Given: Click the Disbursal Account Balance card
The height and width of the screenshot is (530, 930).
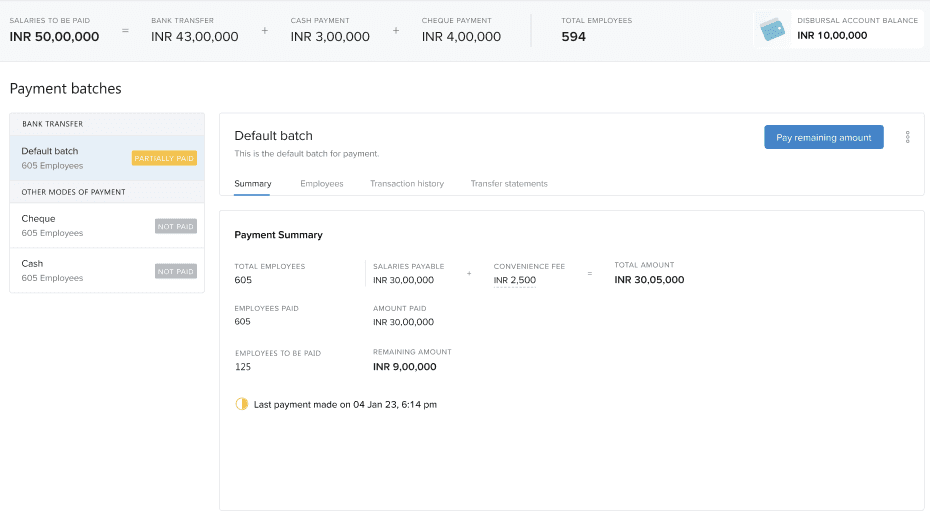Looking at the screenshot, I should [x=840, y=28].
